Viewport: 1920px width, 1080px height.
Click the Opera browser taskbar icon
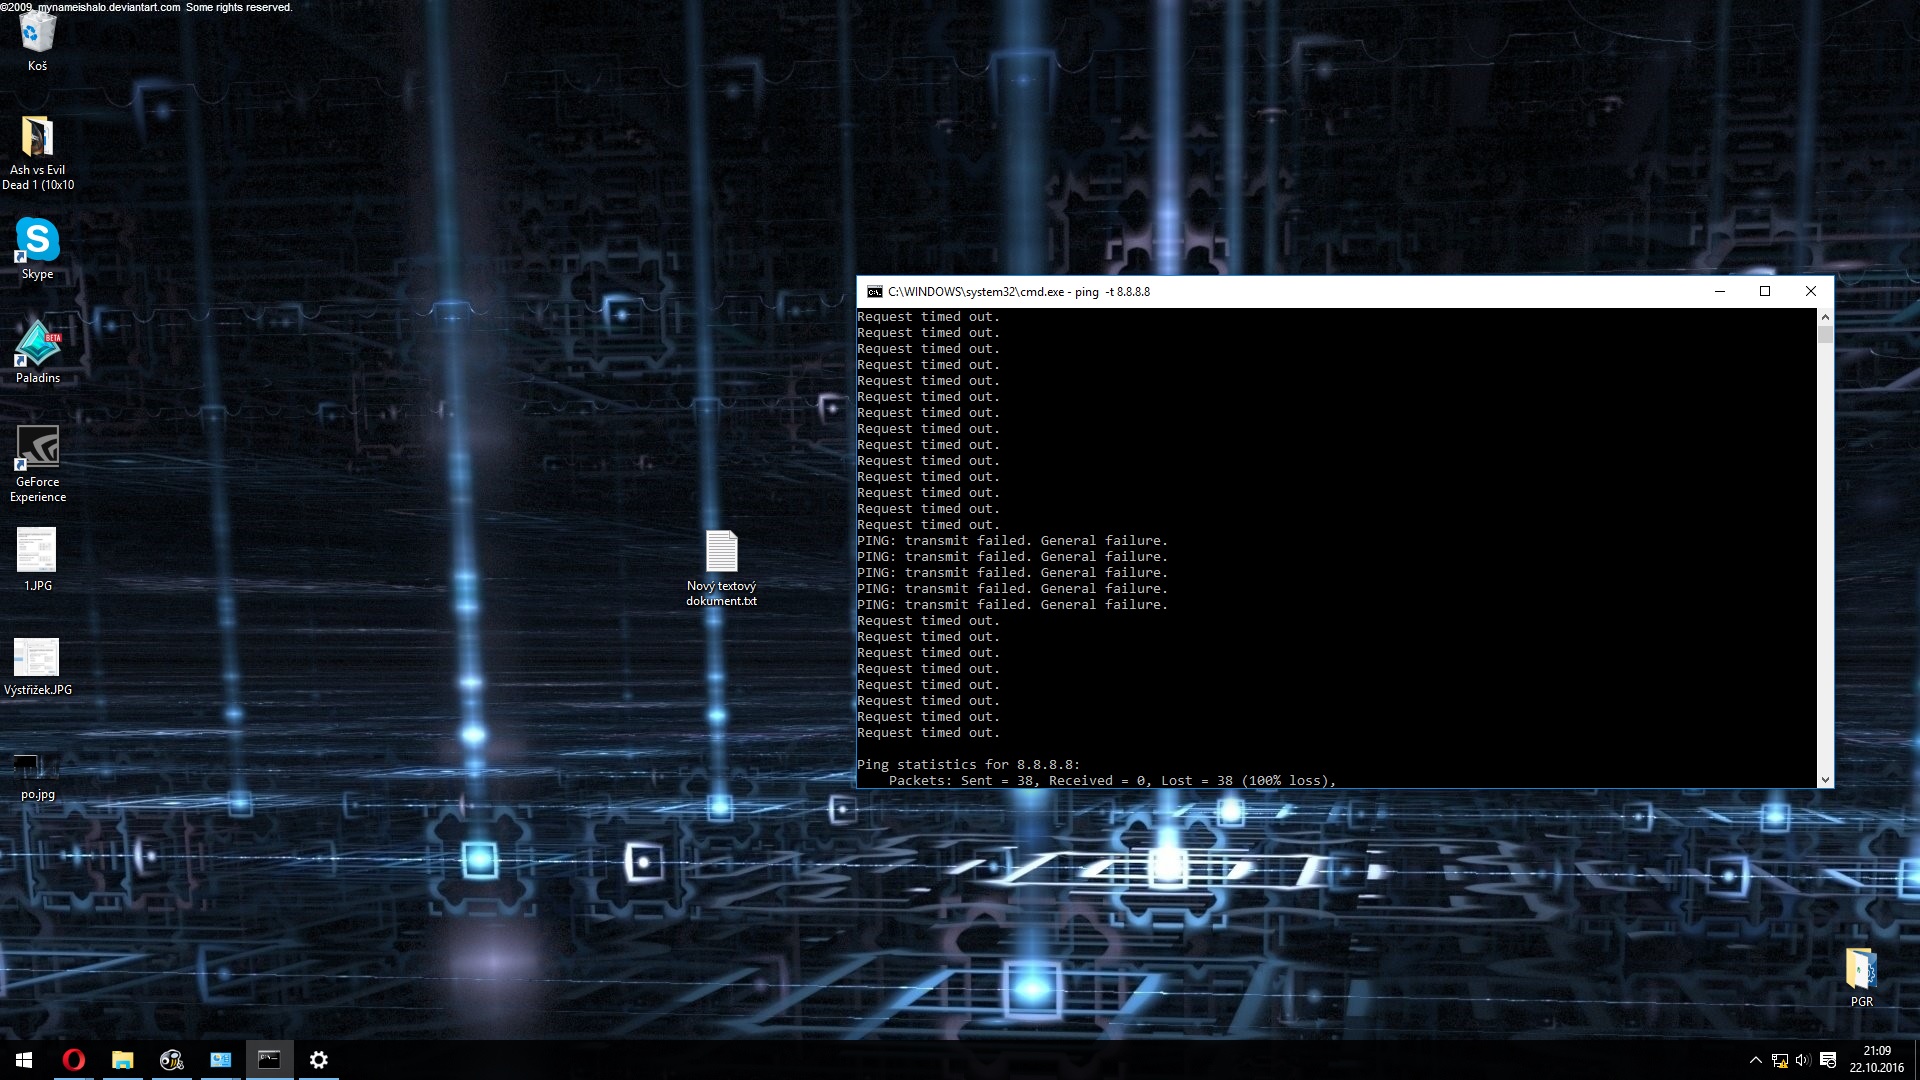[x=73, y=1060]
